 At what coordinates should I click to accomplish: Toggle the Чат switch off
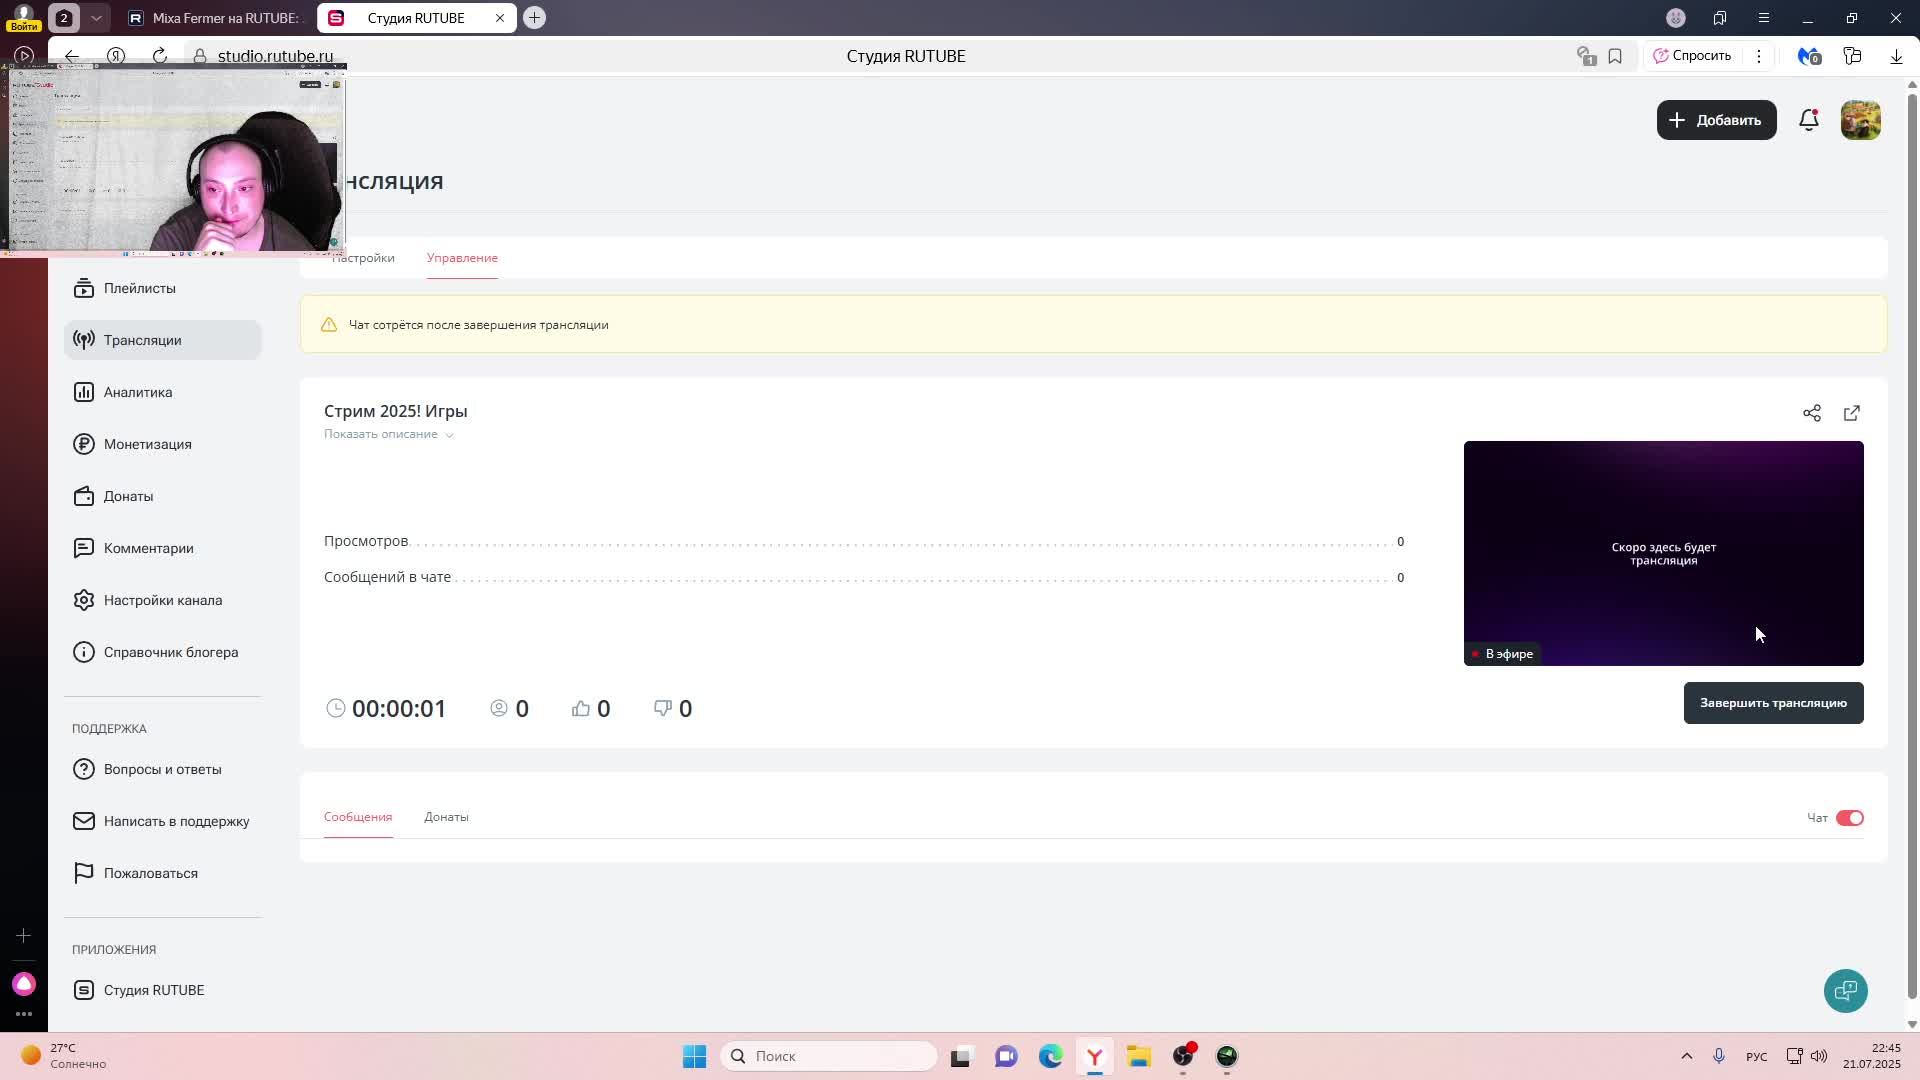coord(1849,818)
